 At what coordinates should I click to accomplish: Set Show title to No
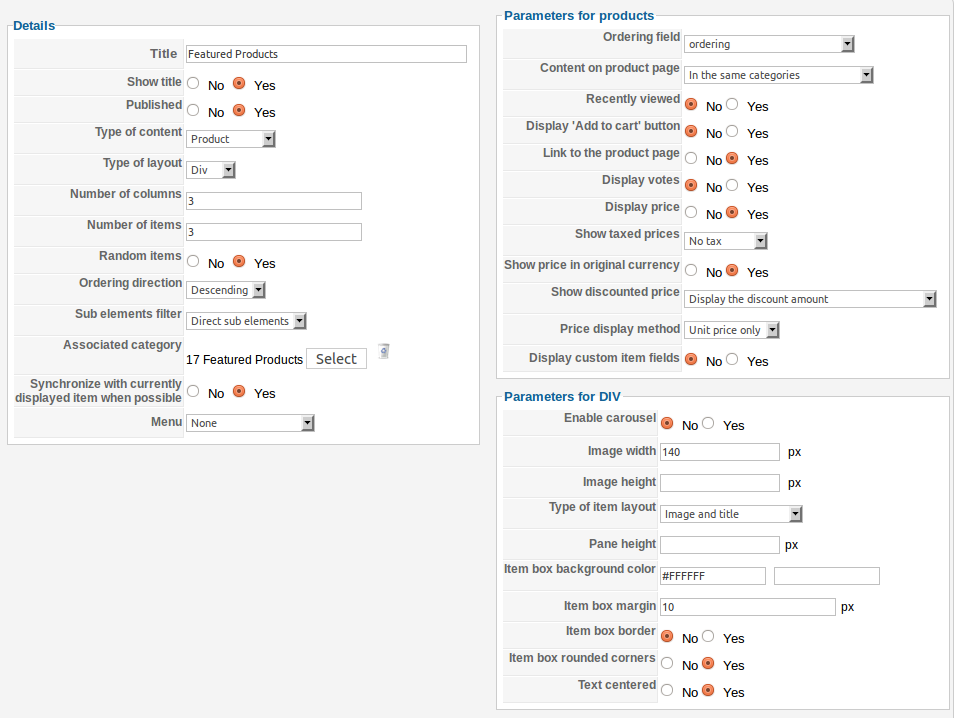193,84
